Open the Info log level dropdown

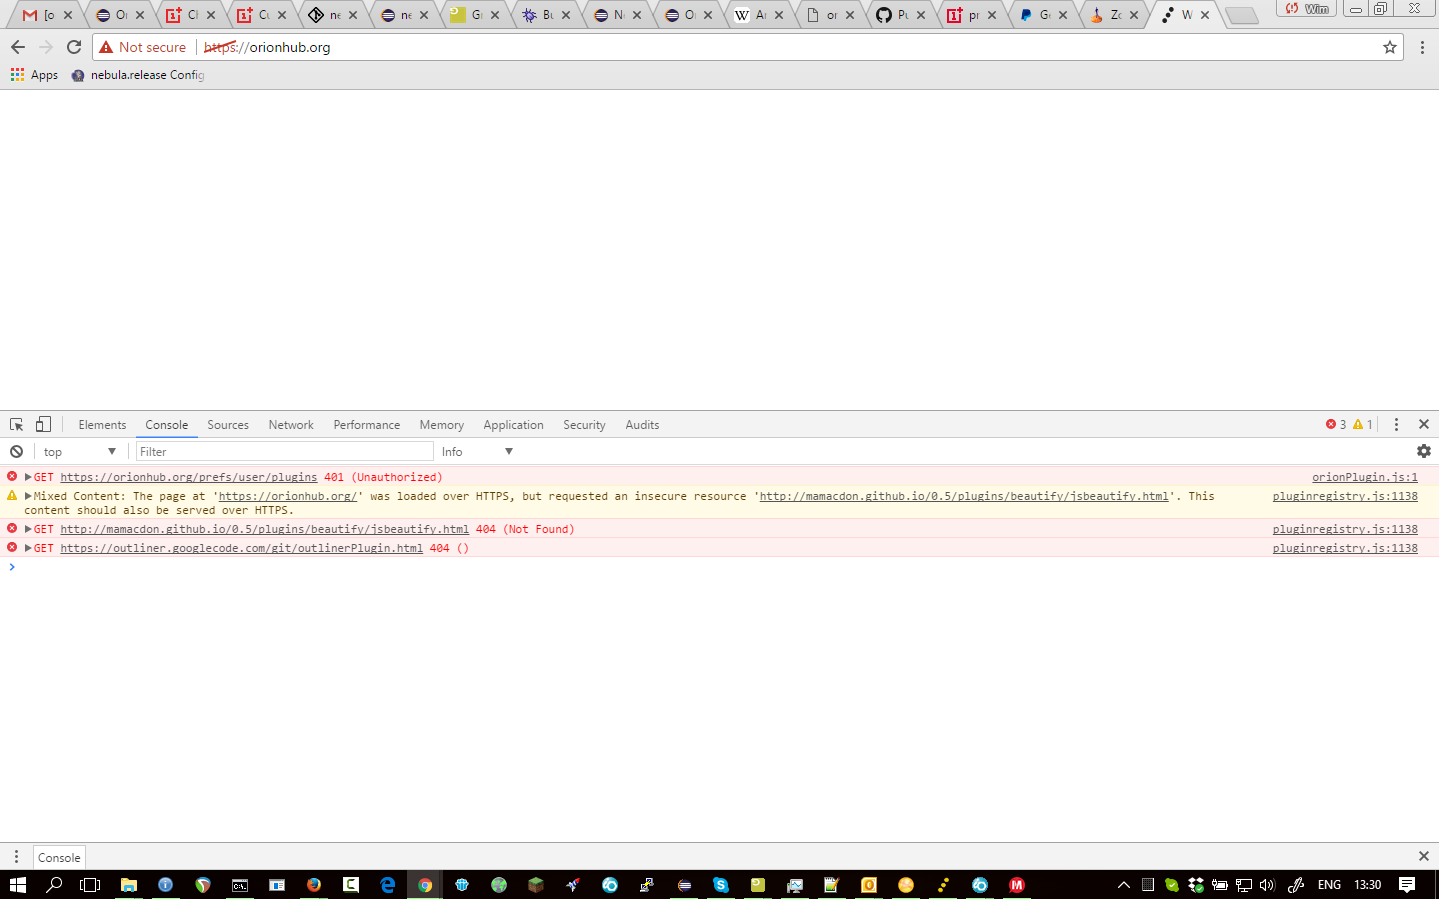coord(477,451)
